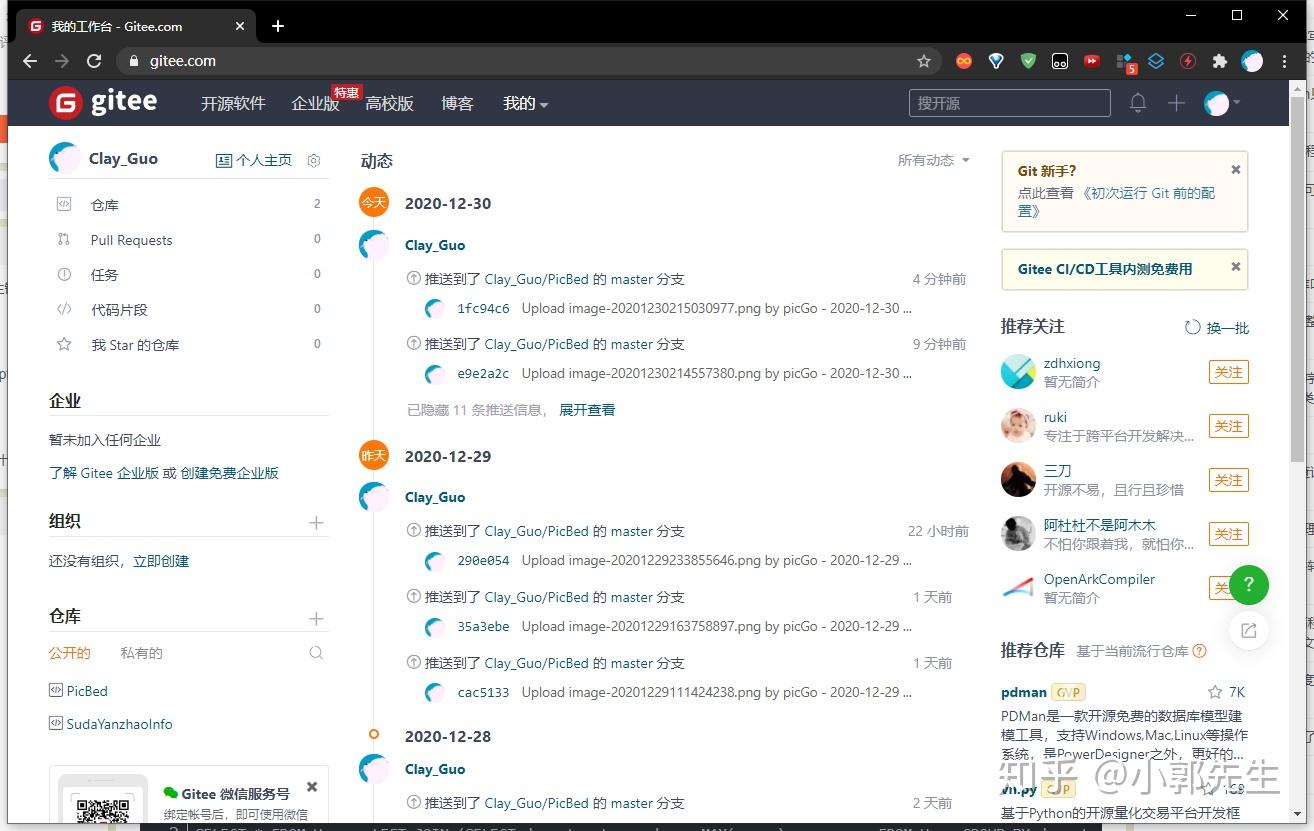Switch to the 私有的 repositories tab
Viewport: 1314px width, 831px height.
[141, 652]
